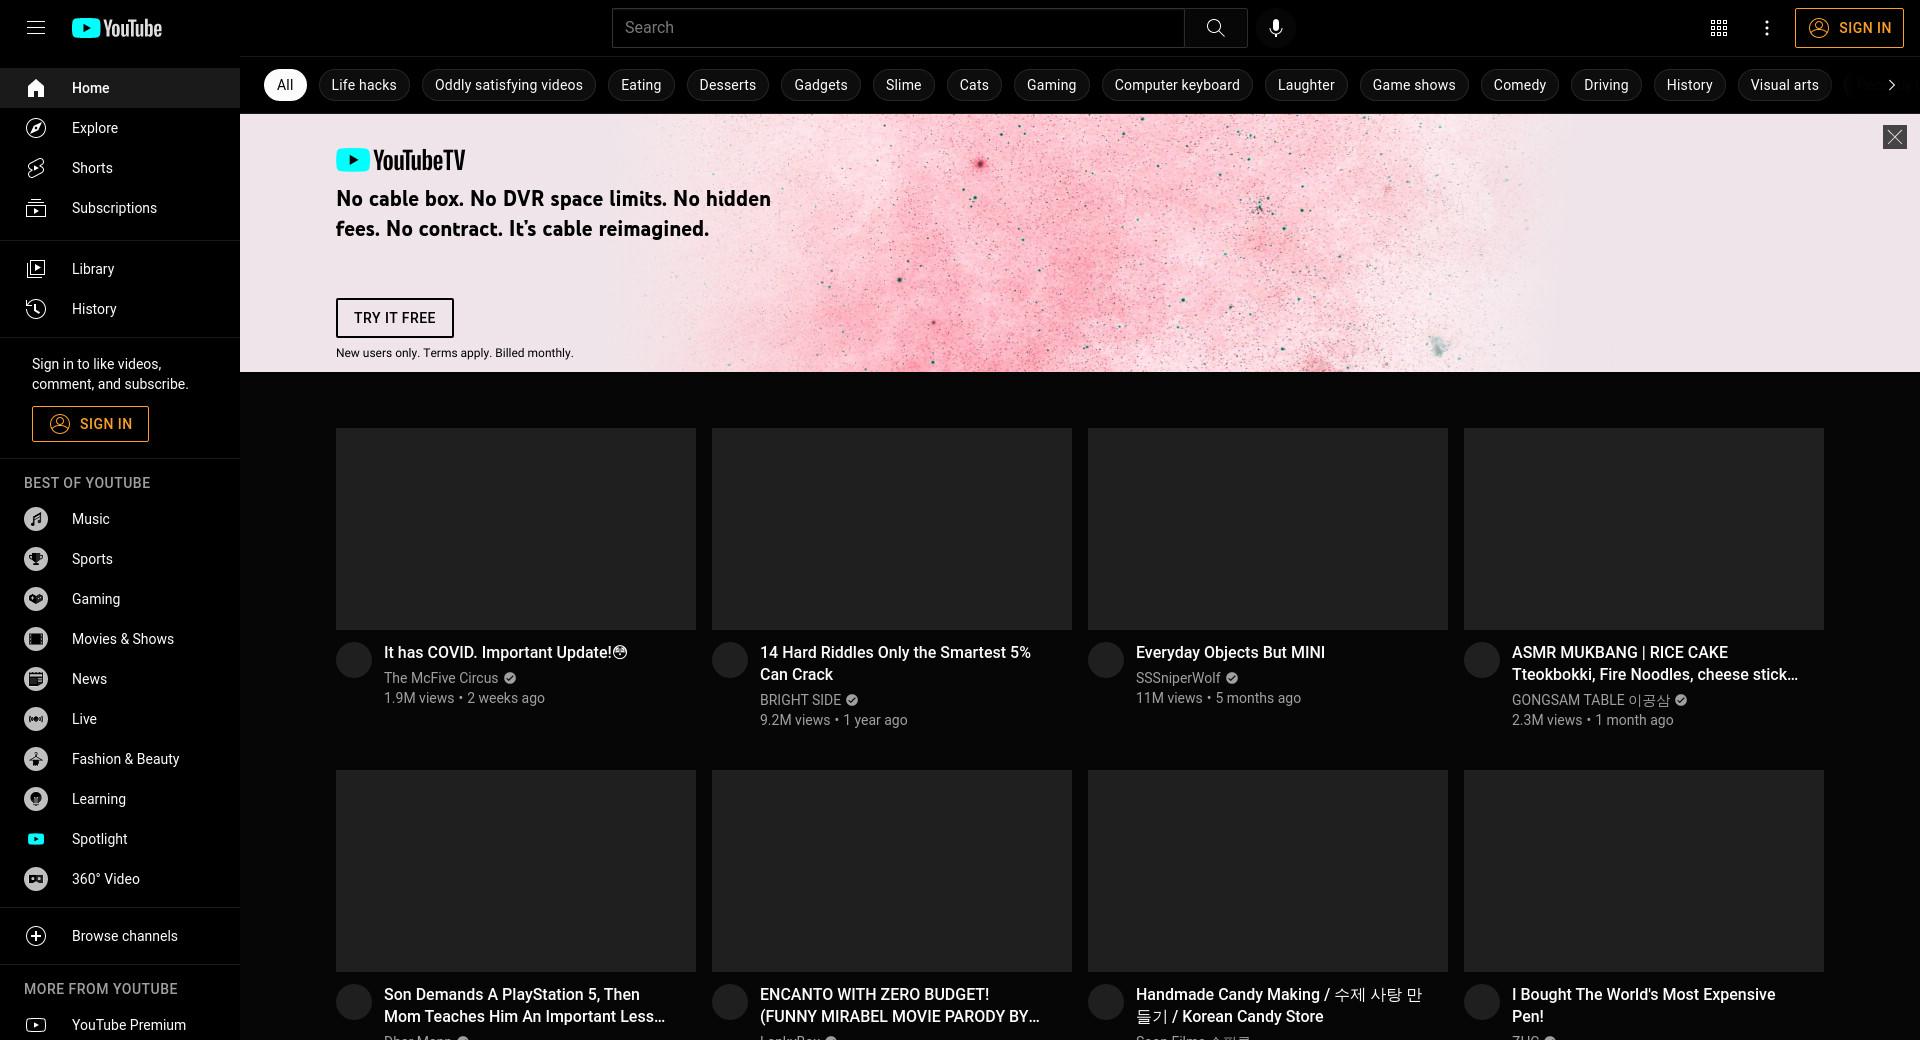Click TRY IT FREE button
Screen dimensions: 1920x1040
point(394,318)
